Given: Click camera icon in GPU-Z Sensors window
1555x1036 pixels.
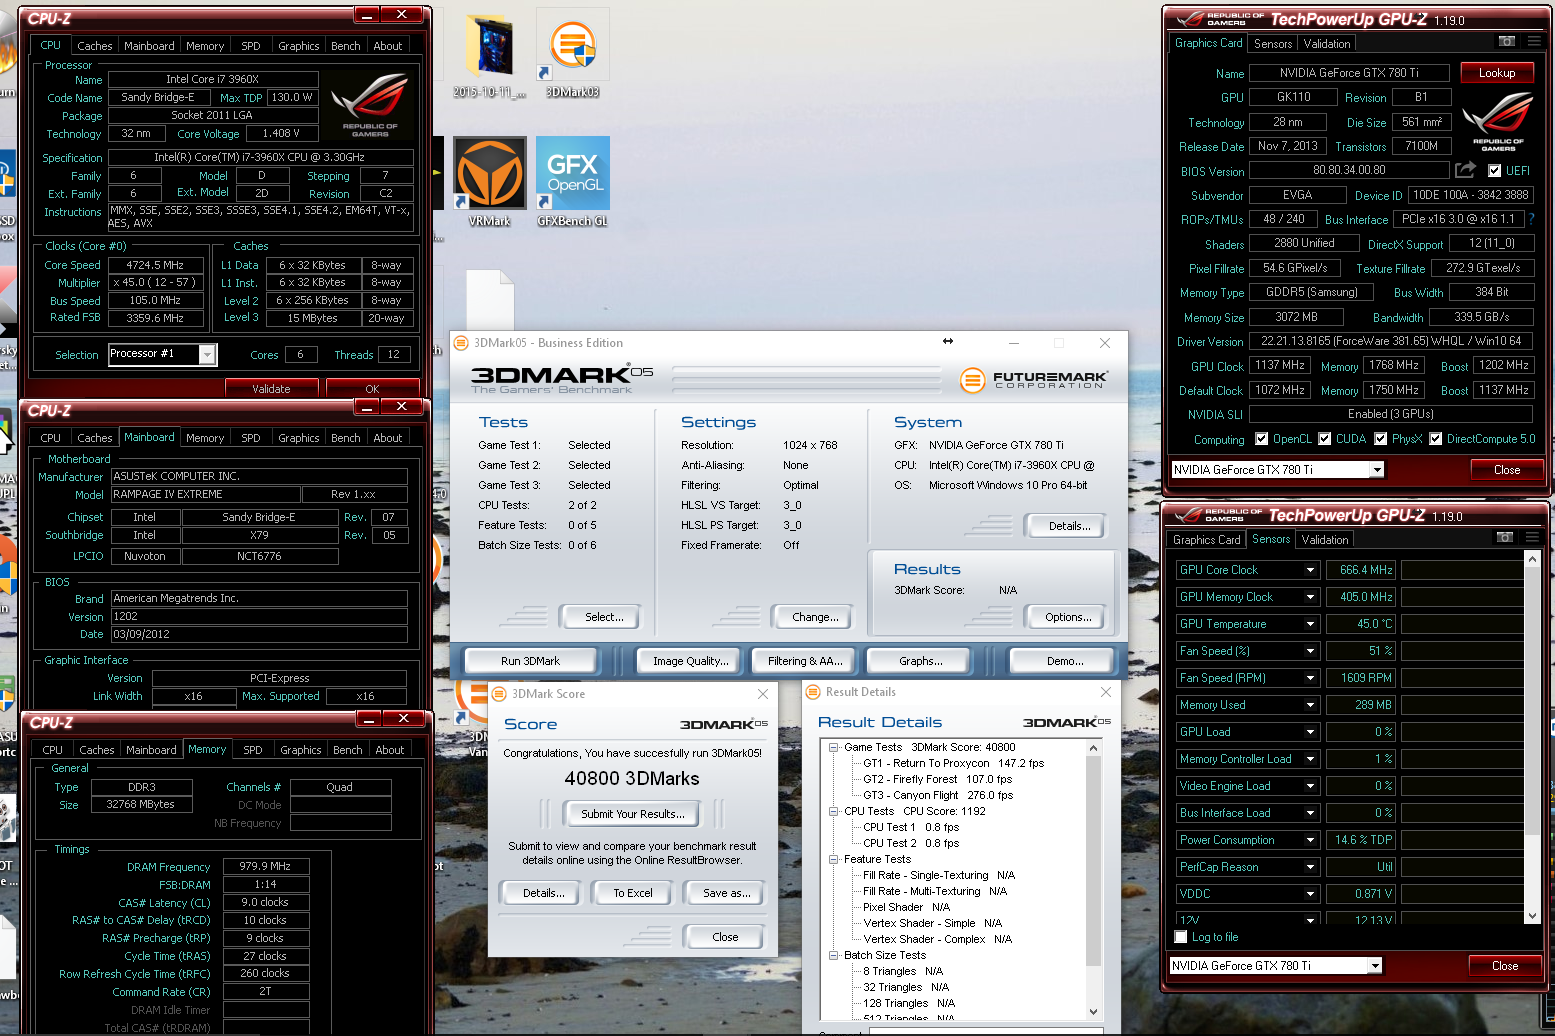Looking at the screenshot, I should point(1504,537).
